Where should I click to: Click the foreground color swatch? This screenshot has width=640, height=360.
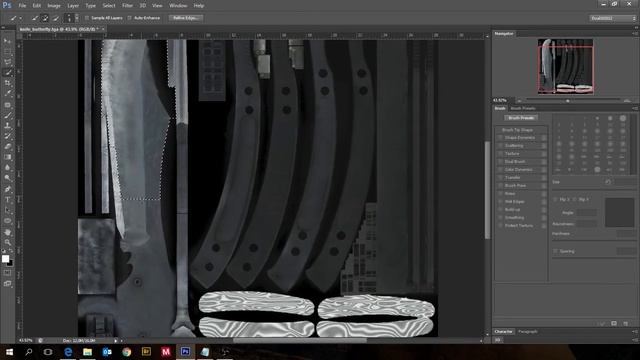5,259
